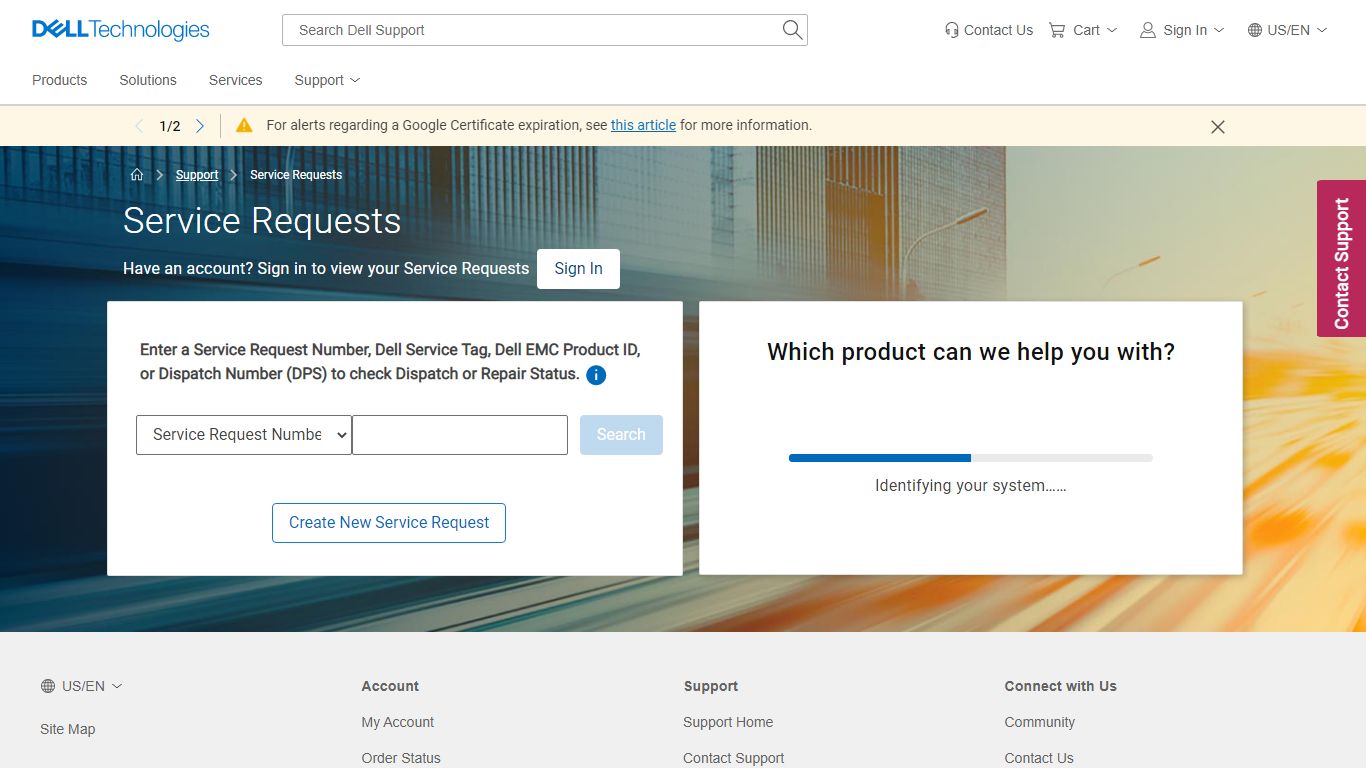This screenshot has width=1366, height=768.
Task: Click the Support breadcrumb link
Action: pyautogui.click(x=197, y=175)
